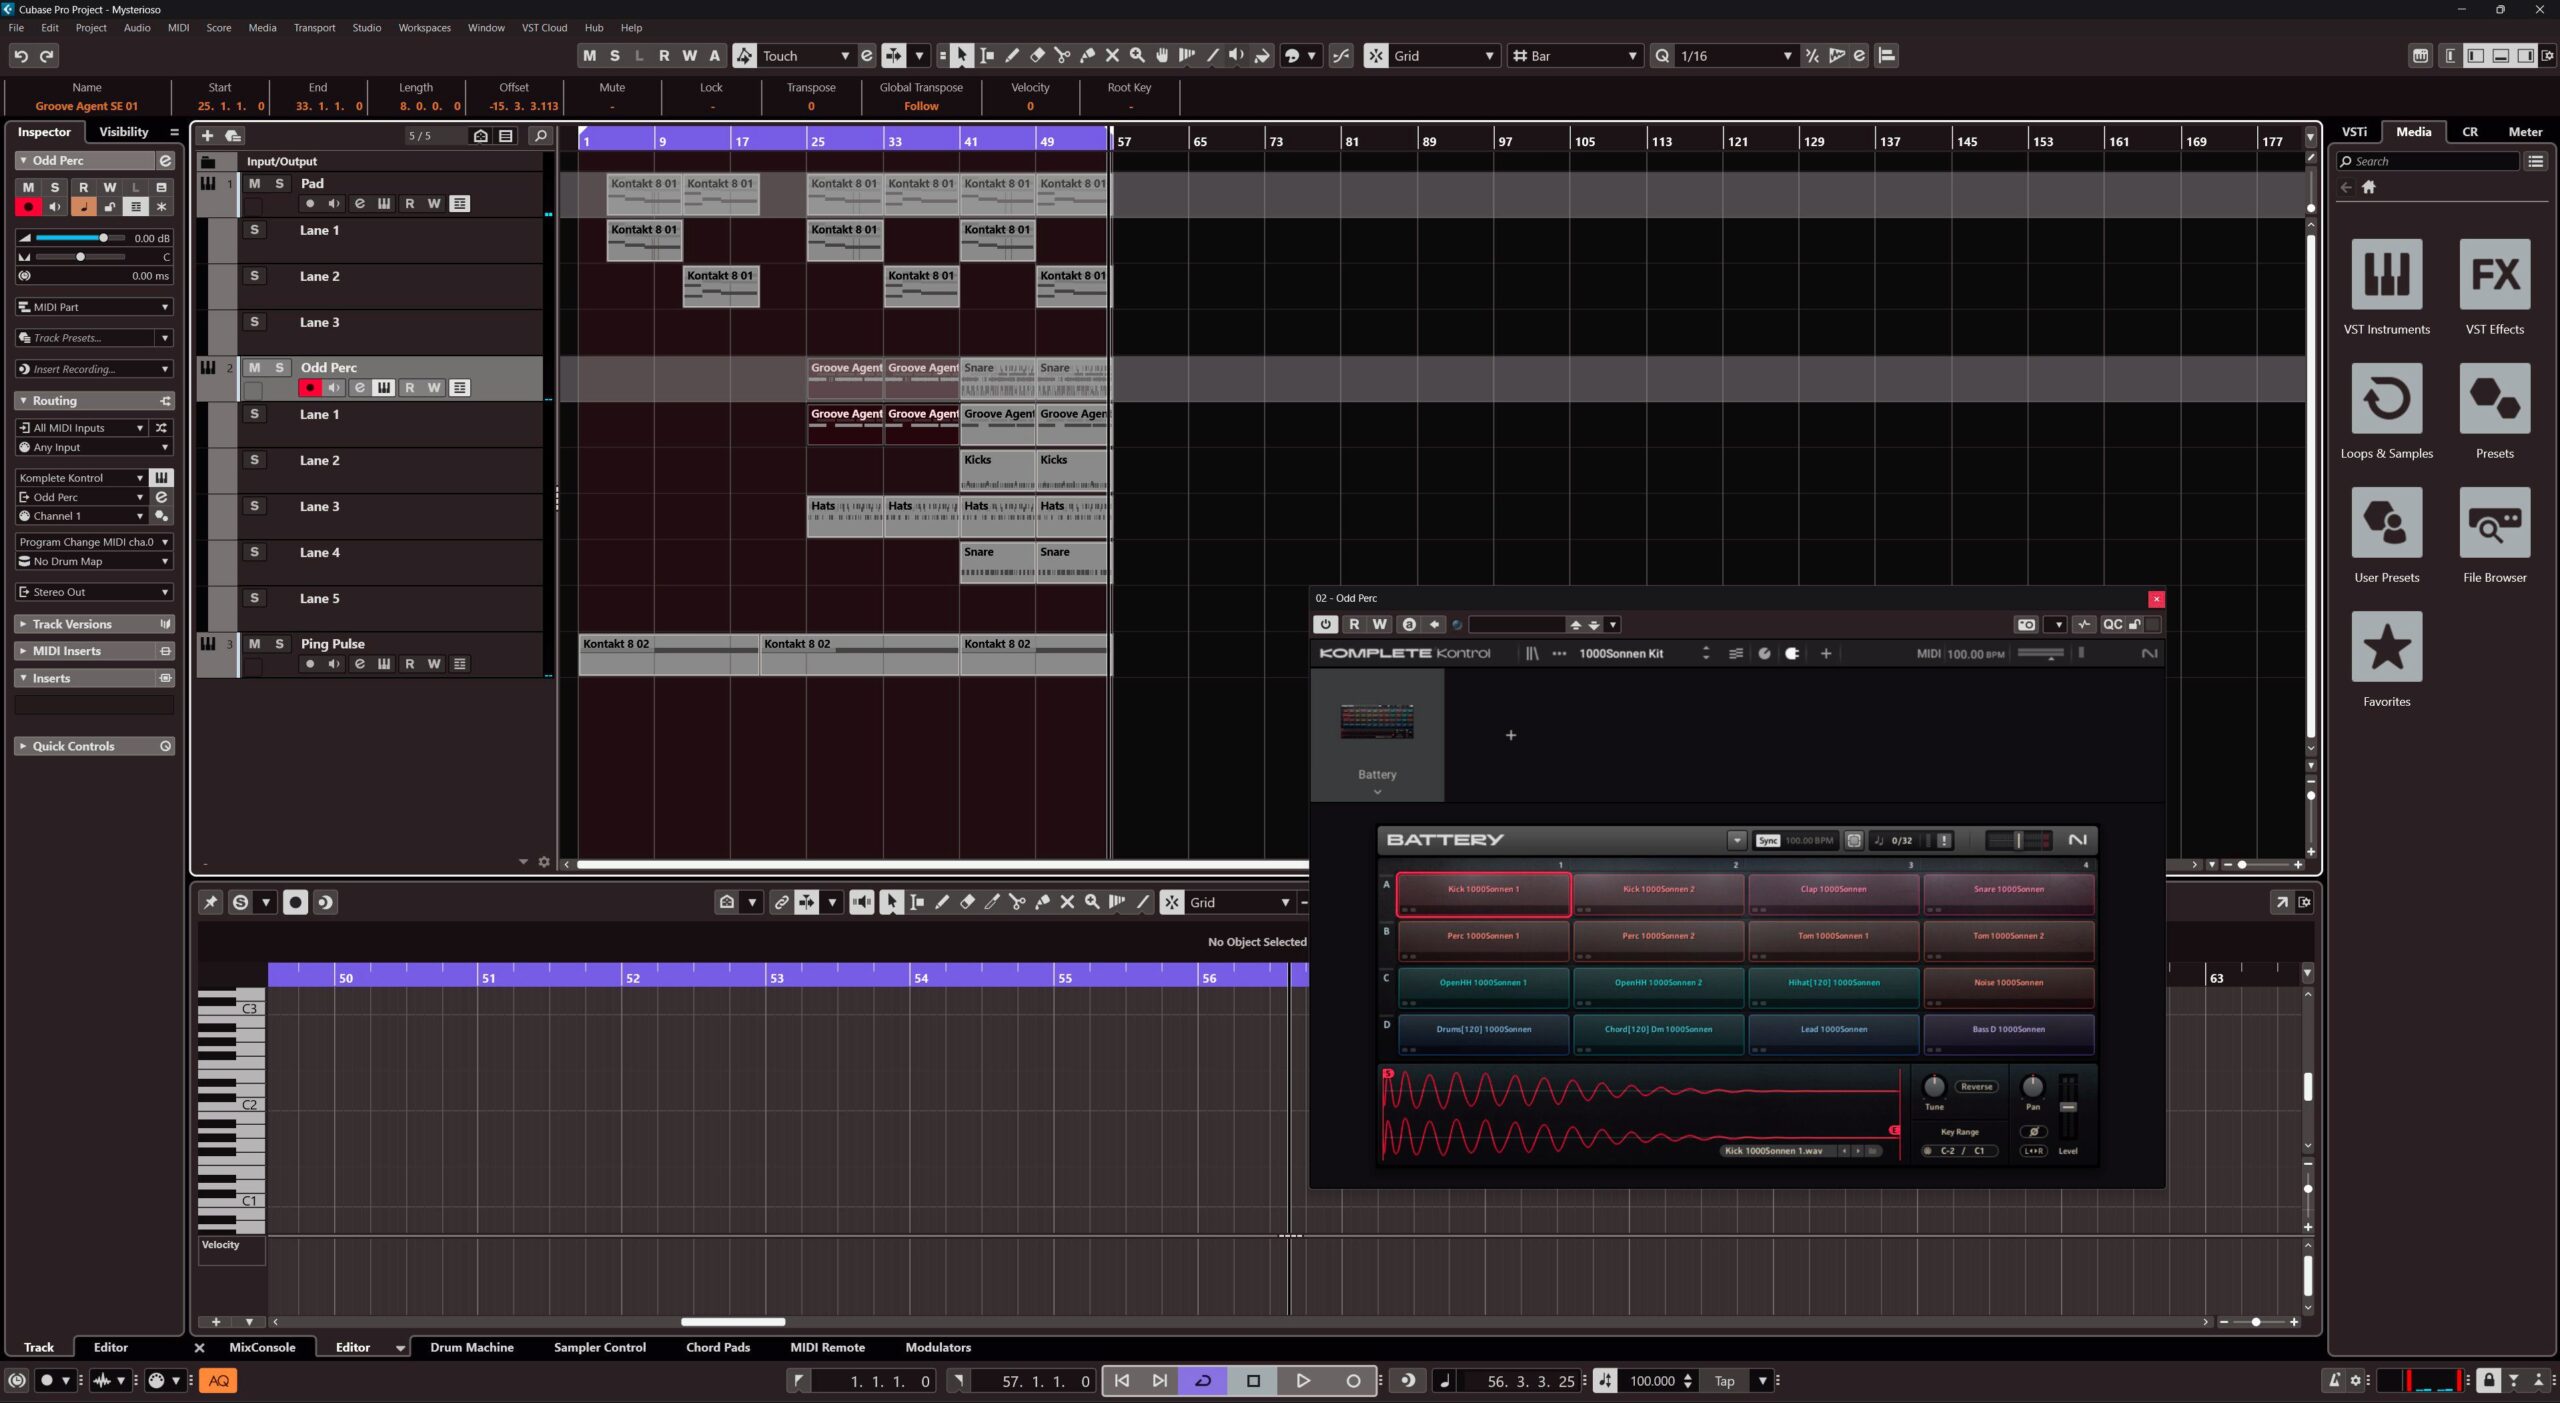2560x1403 pixels.
Task: Toggle Record Enable on the Odd Perc track
Action: click(310, 388)
